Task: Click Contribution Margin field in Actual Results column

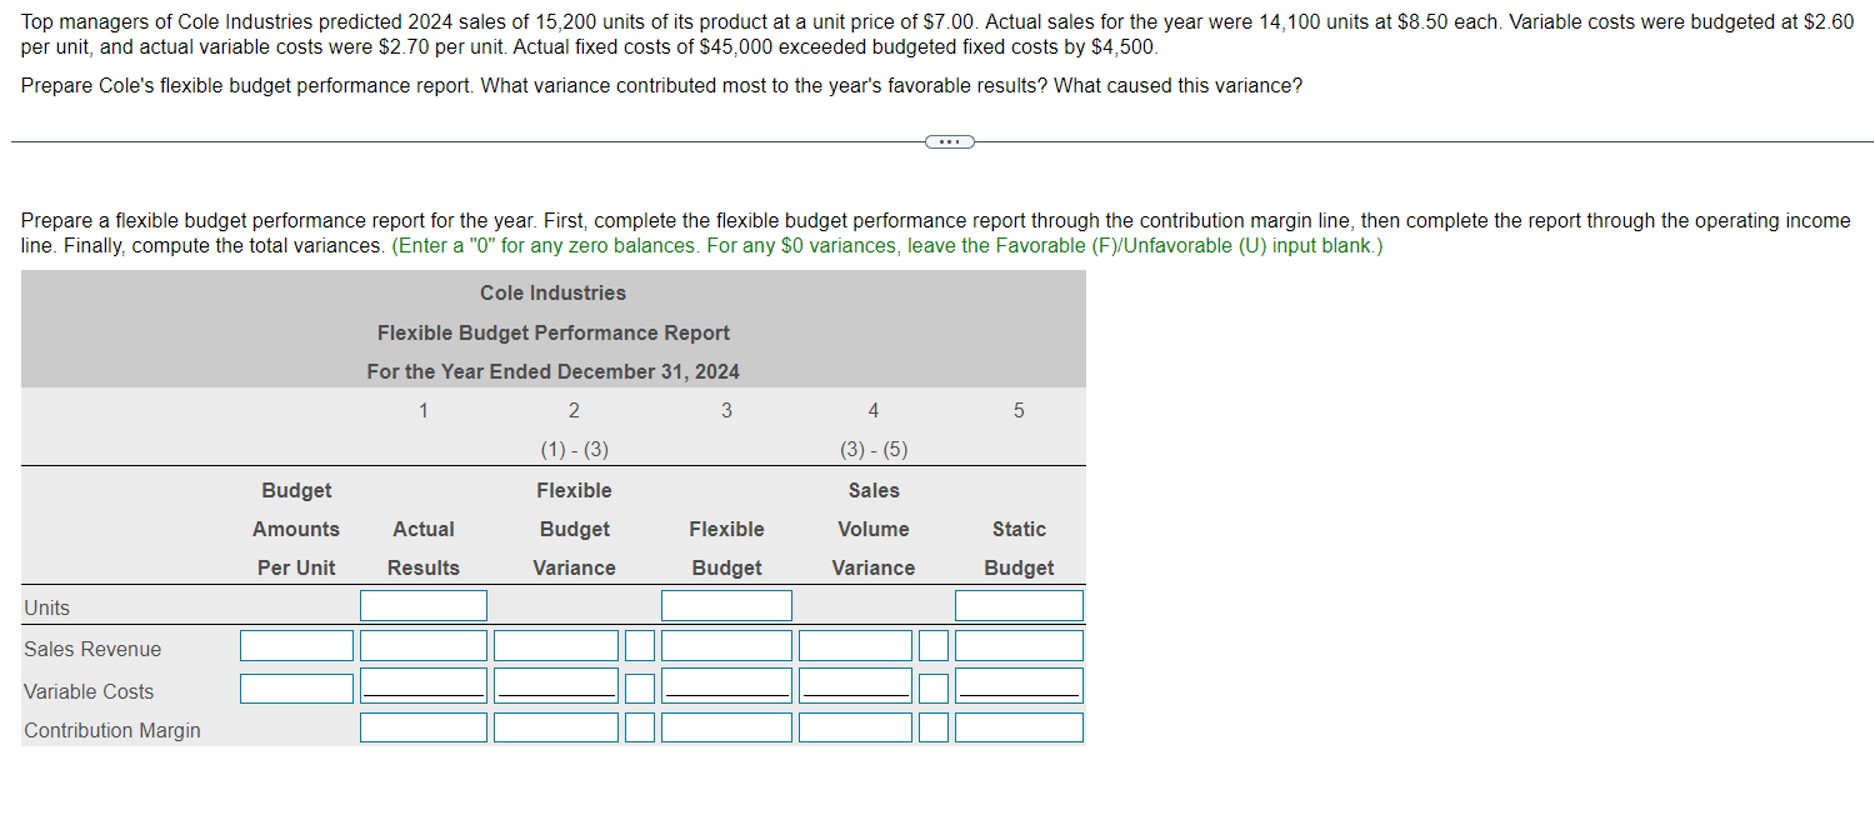Action: coord(422,728)
